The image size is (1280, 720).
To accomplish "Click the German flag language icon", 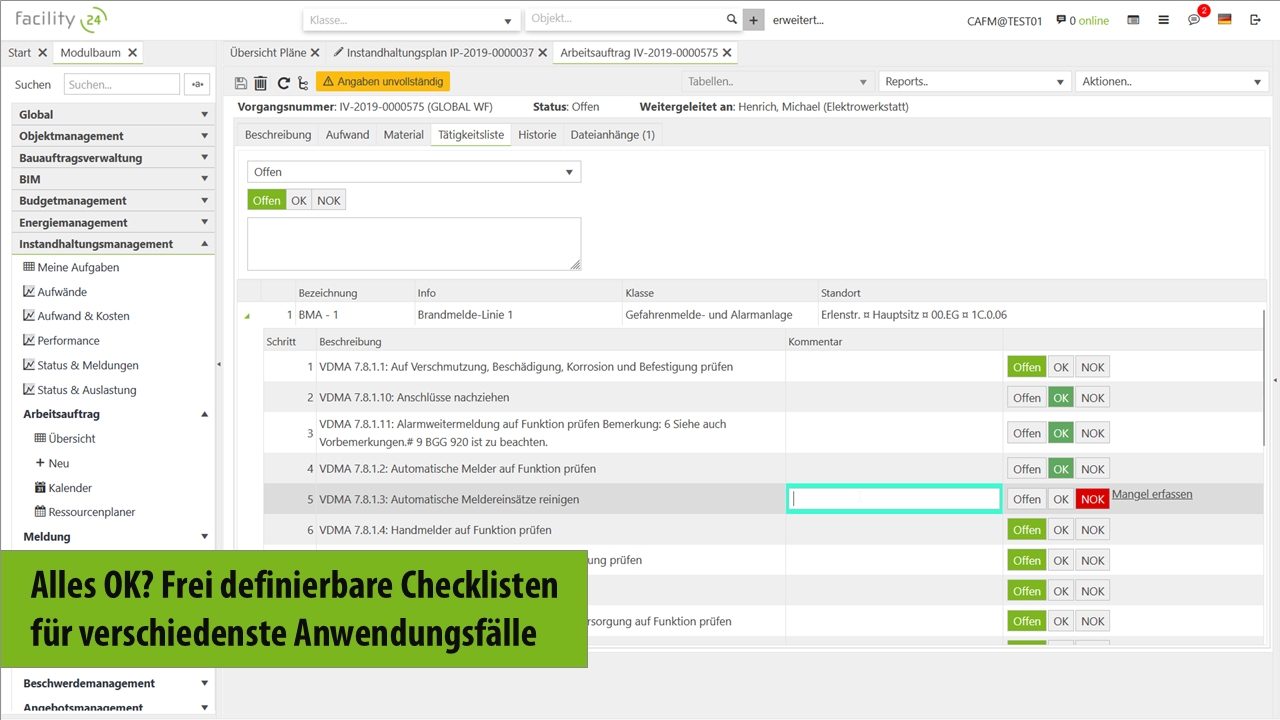I will (x=1224, y=20).
